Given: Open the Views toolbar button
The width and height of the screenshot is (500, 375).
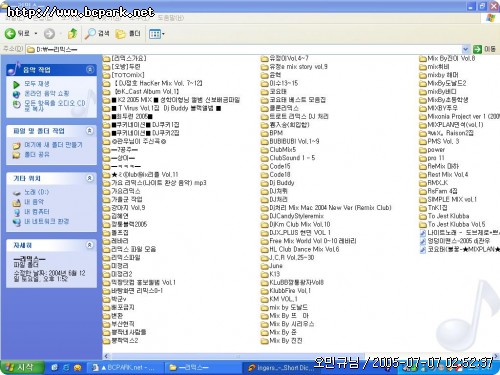Looking at the screenshot, I should click(x=156, y=34).
